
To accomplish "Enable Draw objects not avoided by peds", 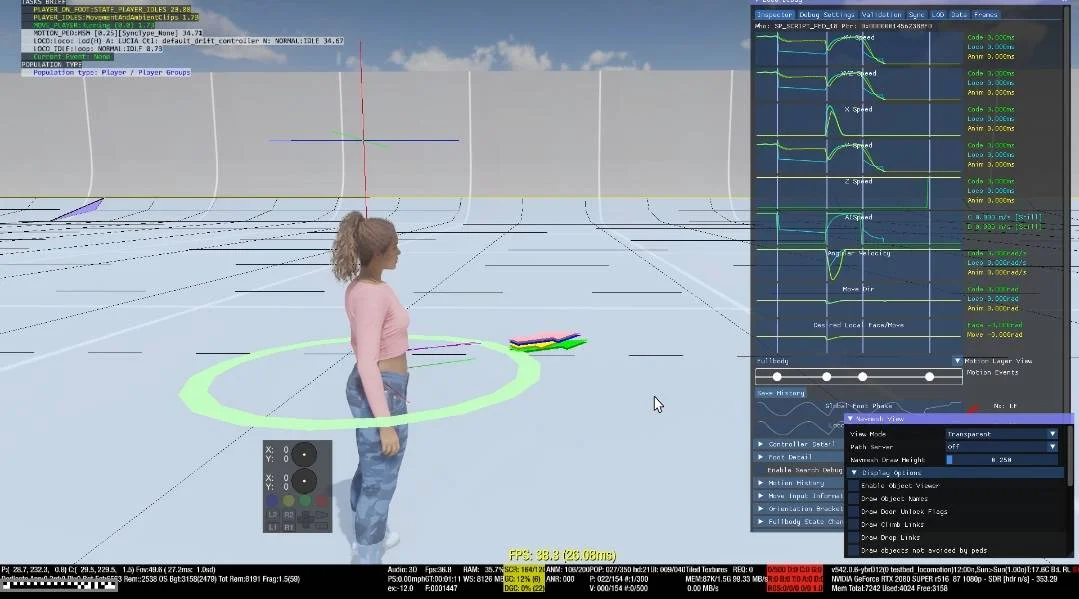I will (x=853, y=551).
